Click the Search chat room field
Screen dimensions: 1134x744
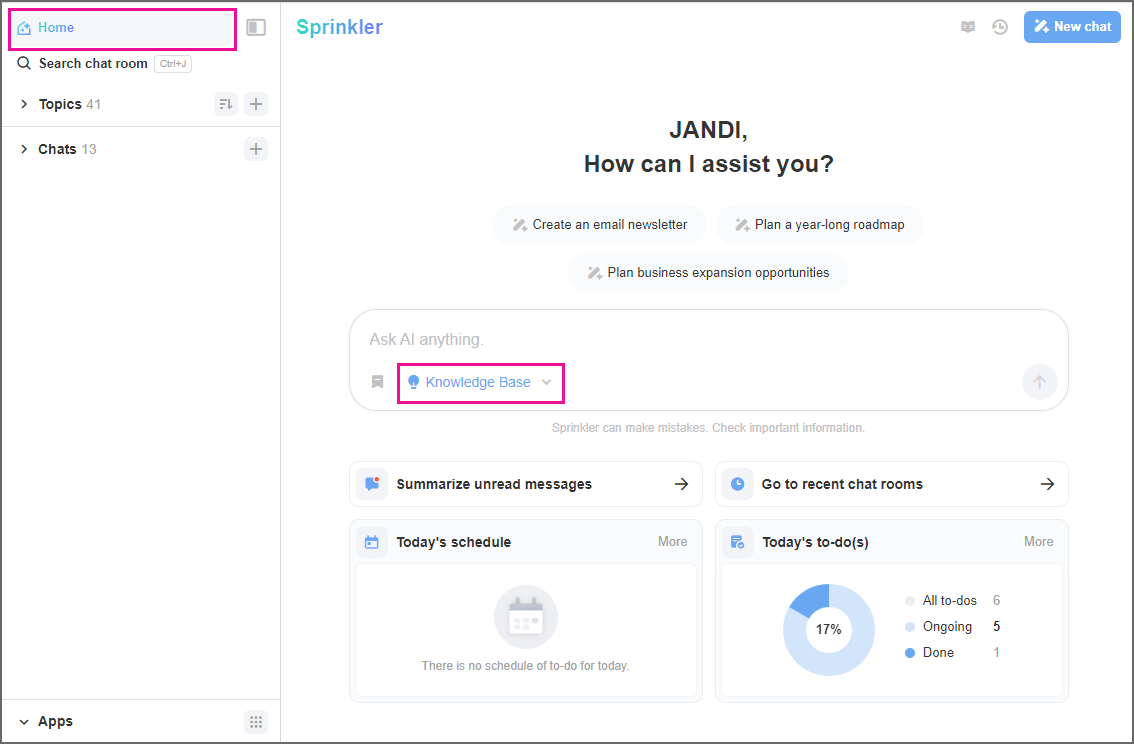pos(104,64)
